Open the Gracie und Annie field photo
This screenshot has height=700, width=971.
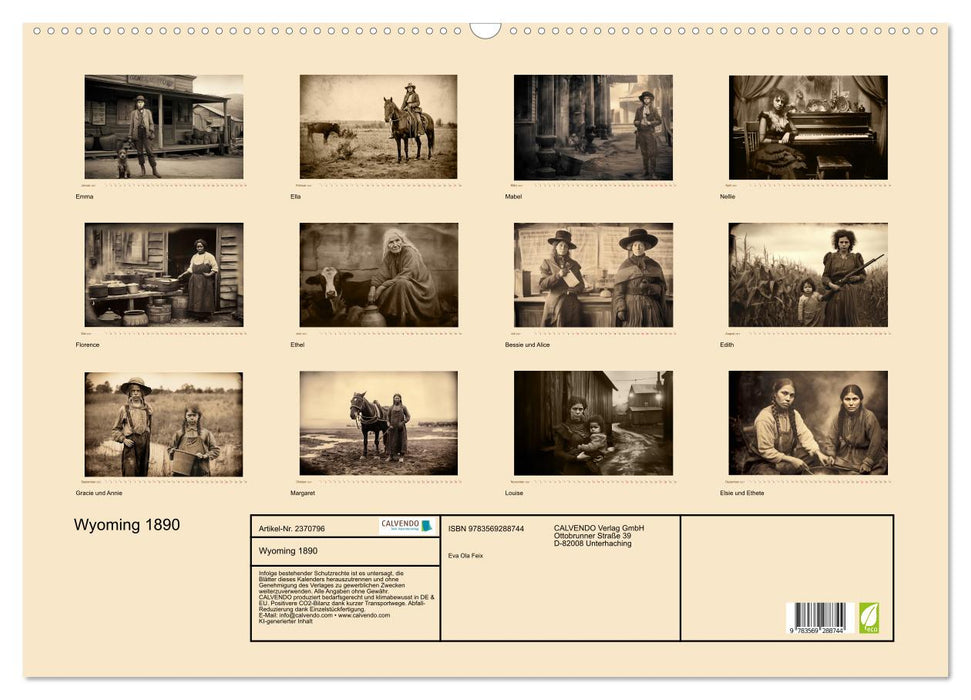[x=164, y=424]
